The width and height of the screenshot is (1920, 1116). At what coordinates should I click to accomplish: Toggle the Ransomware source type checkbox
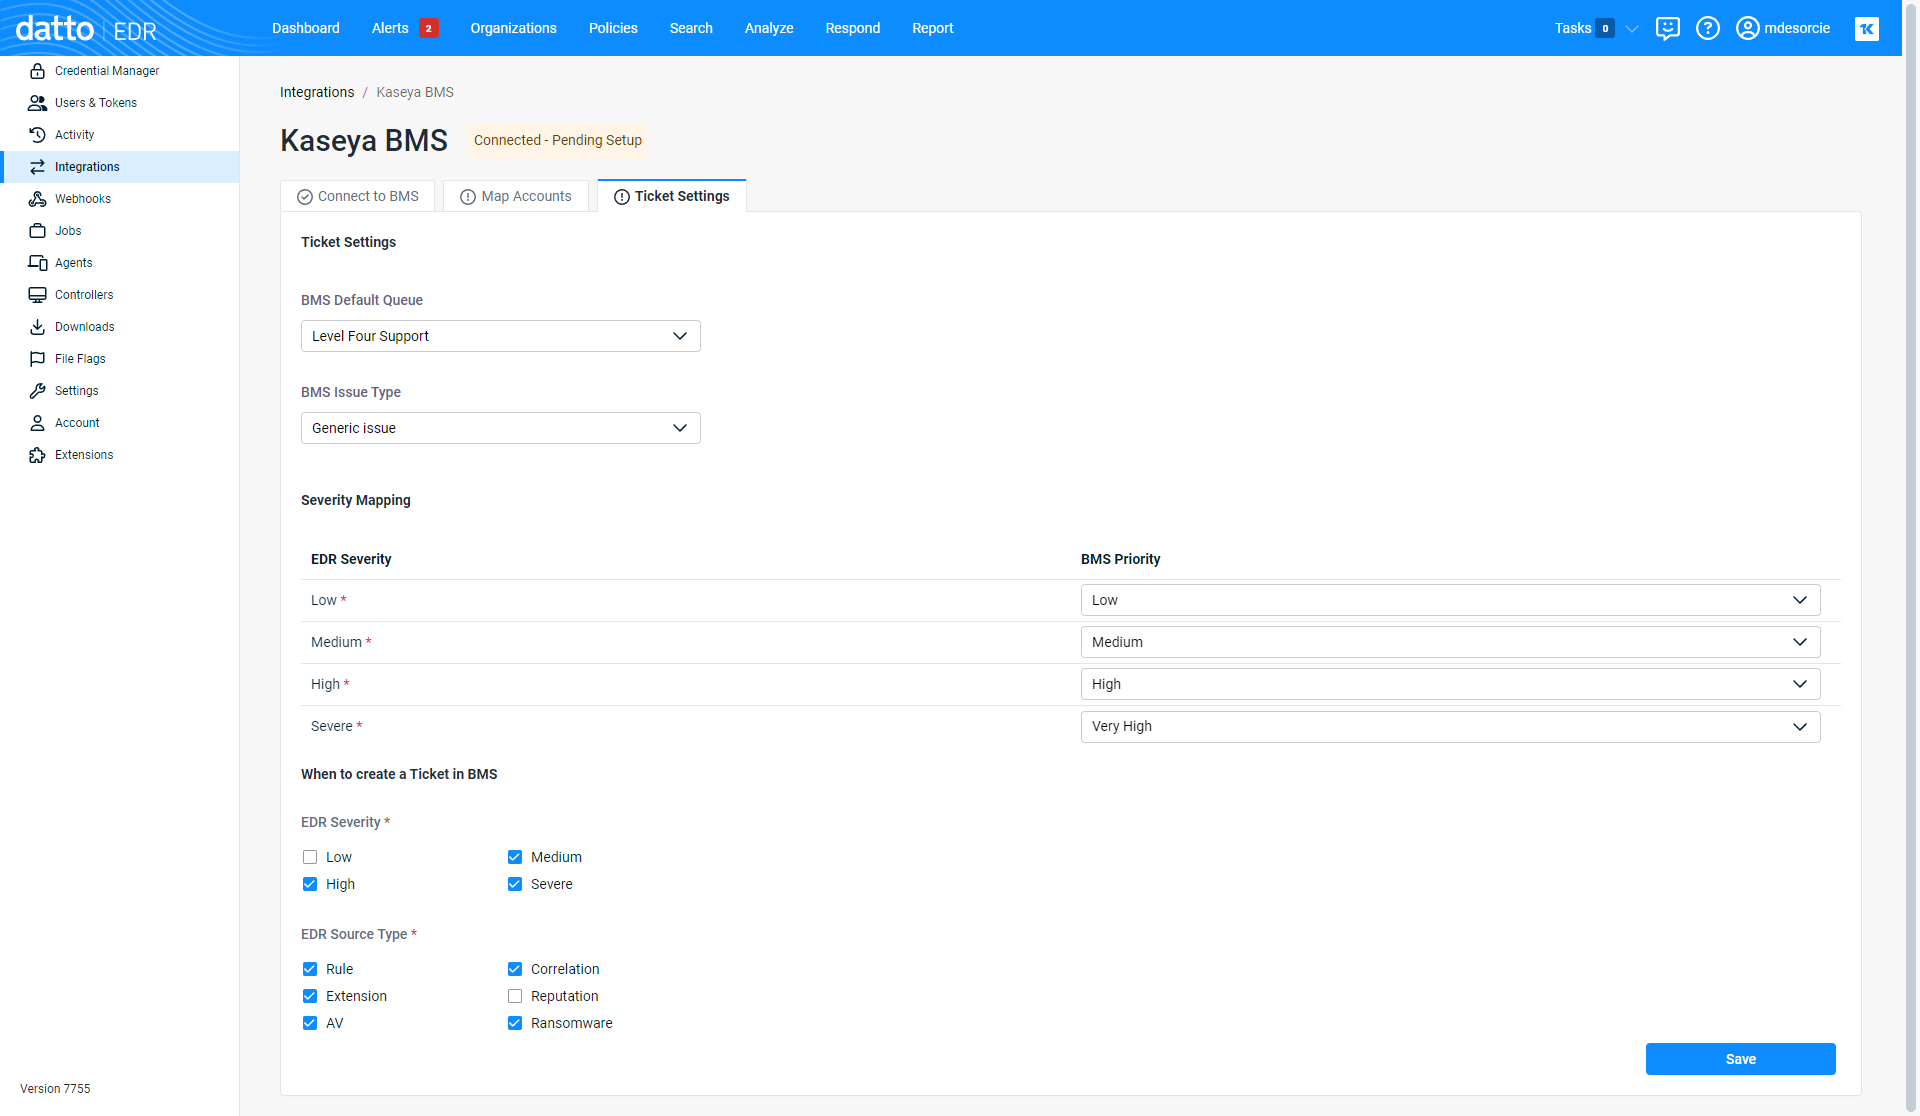coord(515,1023)
